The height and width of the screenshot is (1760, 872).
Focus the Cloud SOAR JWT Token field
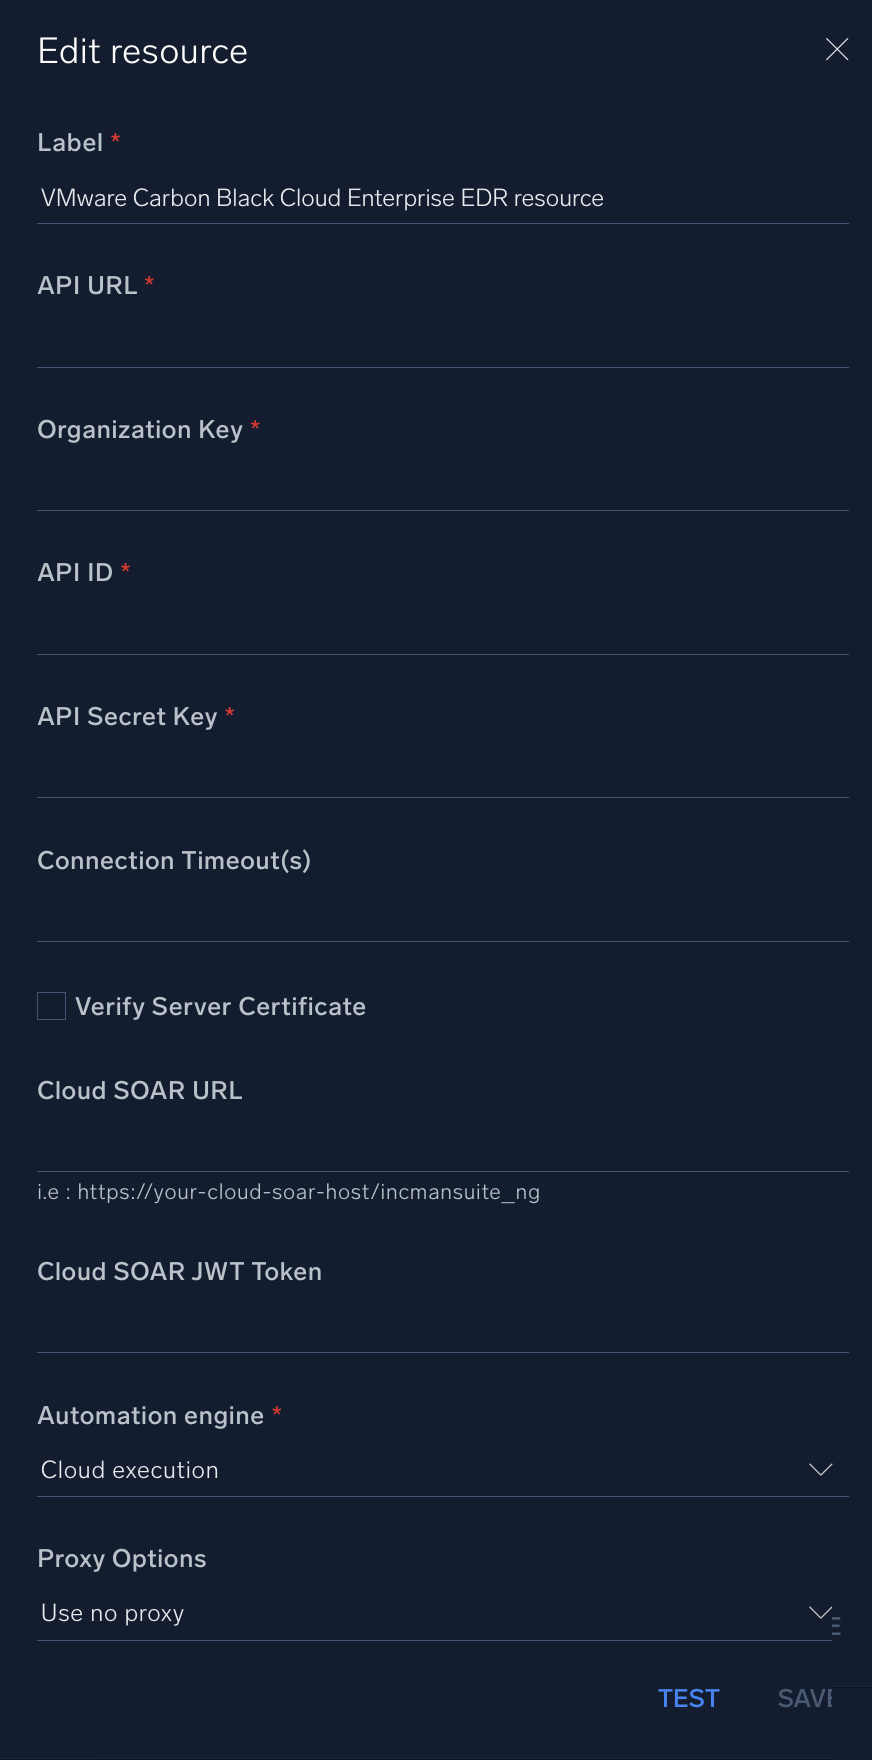click(442, 1327)
